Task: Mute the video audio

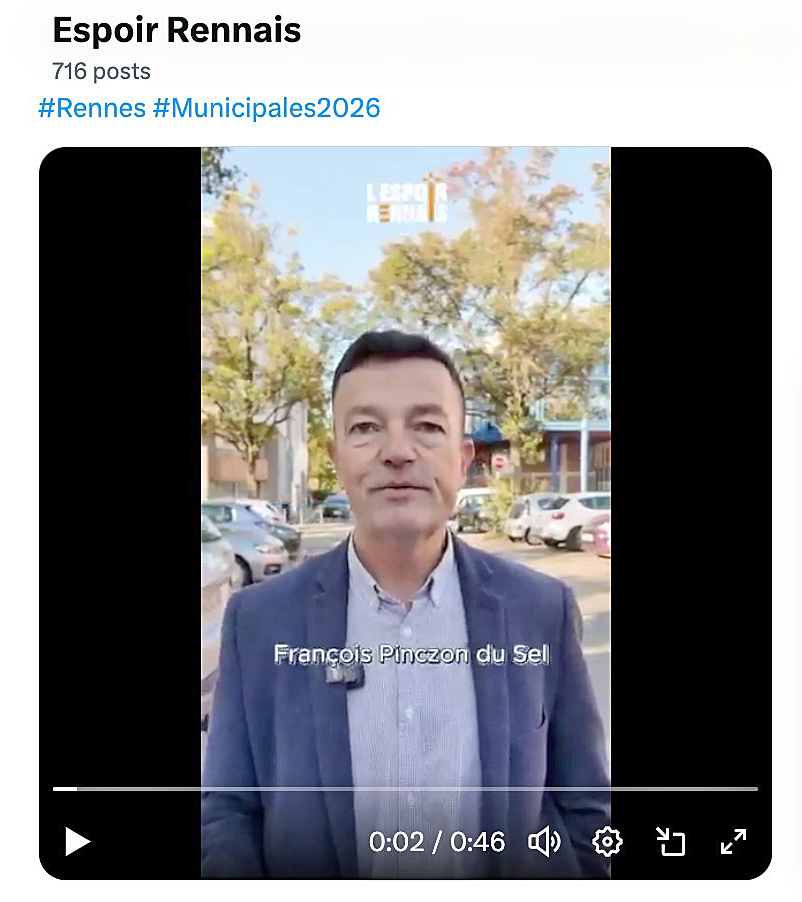Action: tap(544, 842)
